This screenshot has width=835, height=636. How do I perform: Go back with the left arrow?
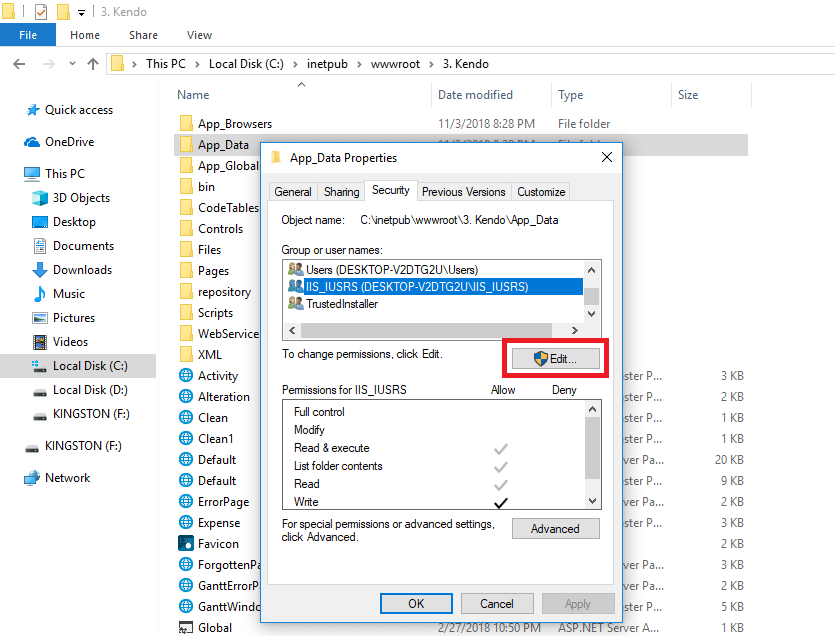(x=19, y=64)
